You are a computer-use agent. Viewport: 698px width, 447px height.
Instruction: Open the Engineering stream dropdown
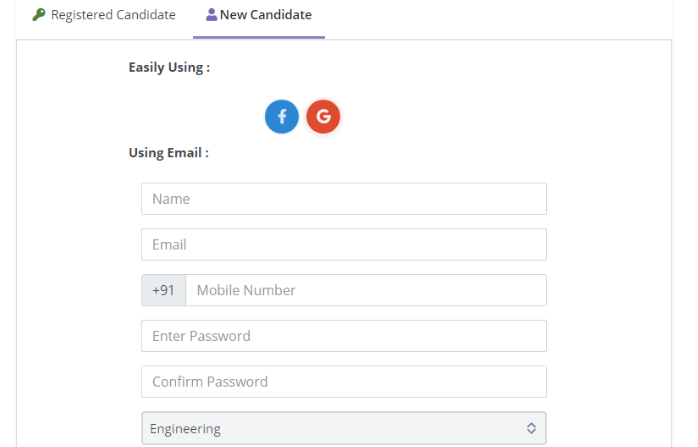(x=343, y=428)
